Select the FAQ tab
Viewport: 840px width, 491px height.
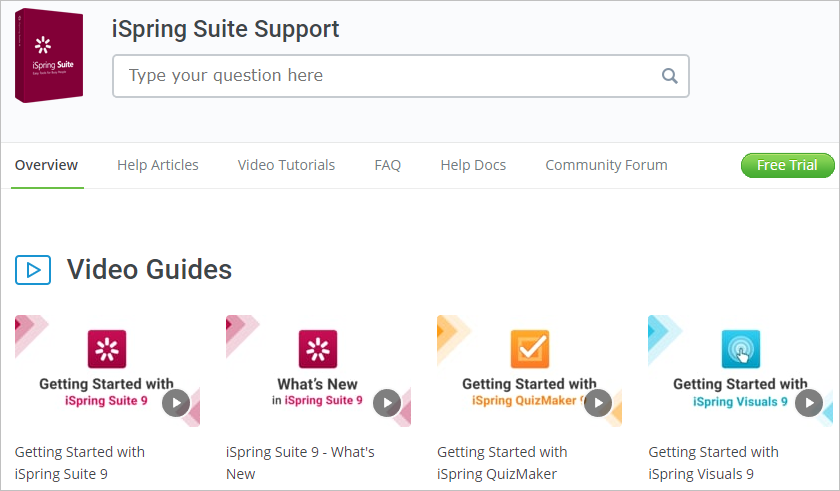coord(387,165)
